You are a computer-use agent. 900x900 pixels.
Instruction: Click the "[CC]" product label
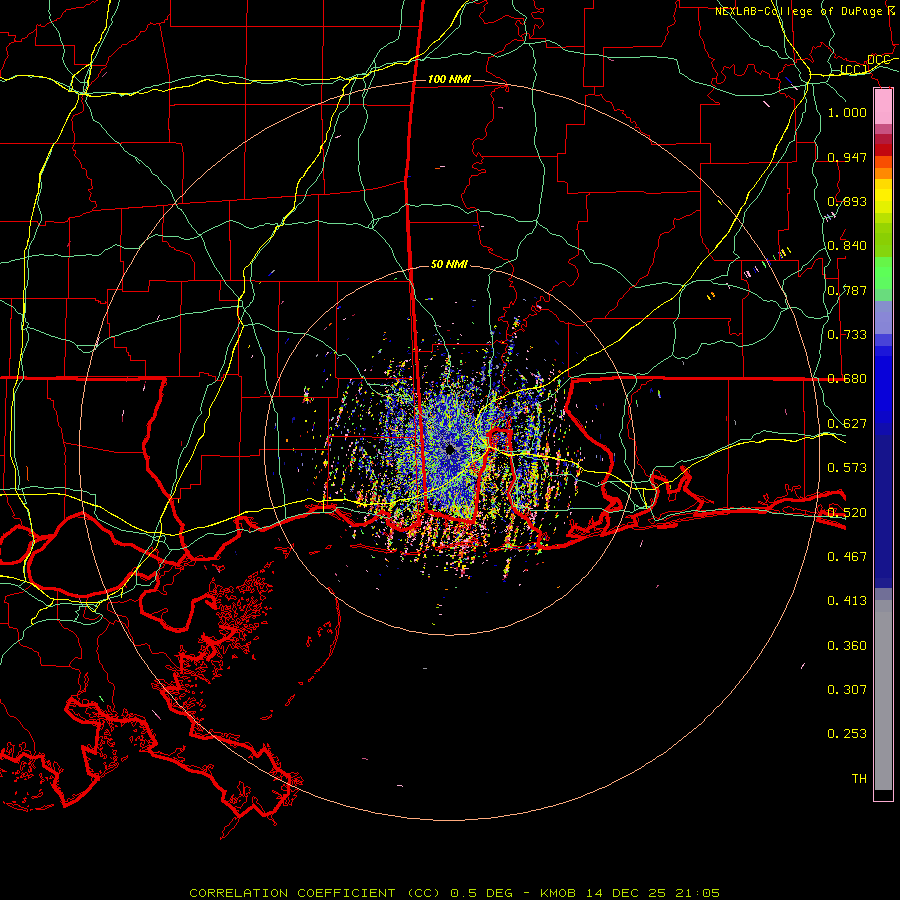click(x=854, y=69)
